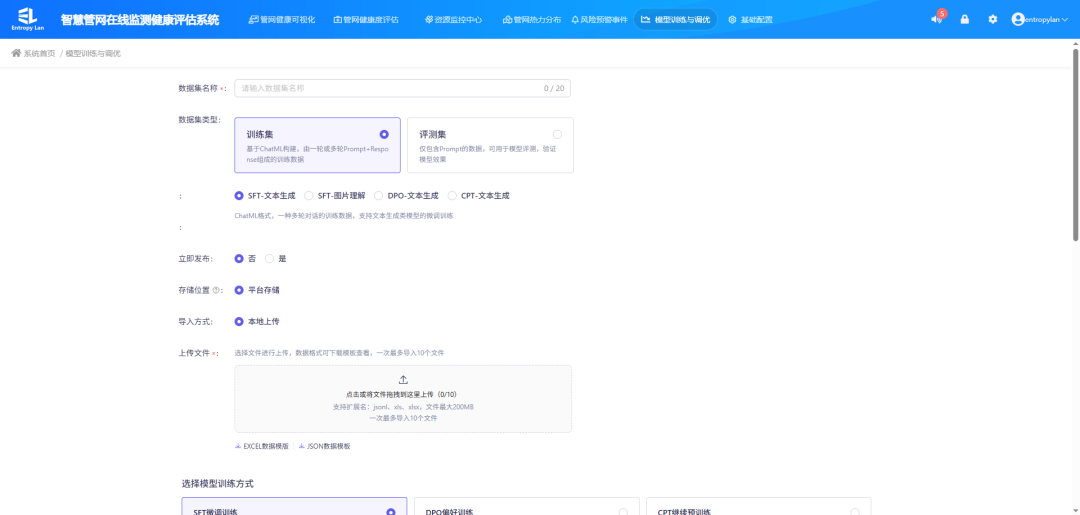
Task: Open 资源监控中心 menu
Action: 453,20
